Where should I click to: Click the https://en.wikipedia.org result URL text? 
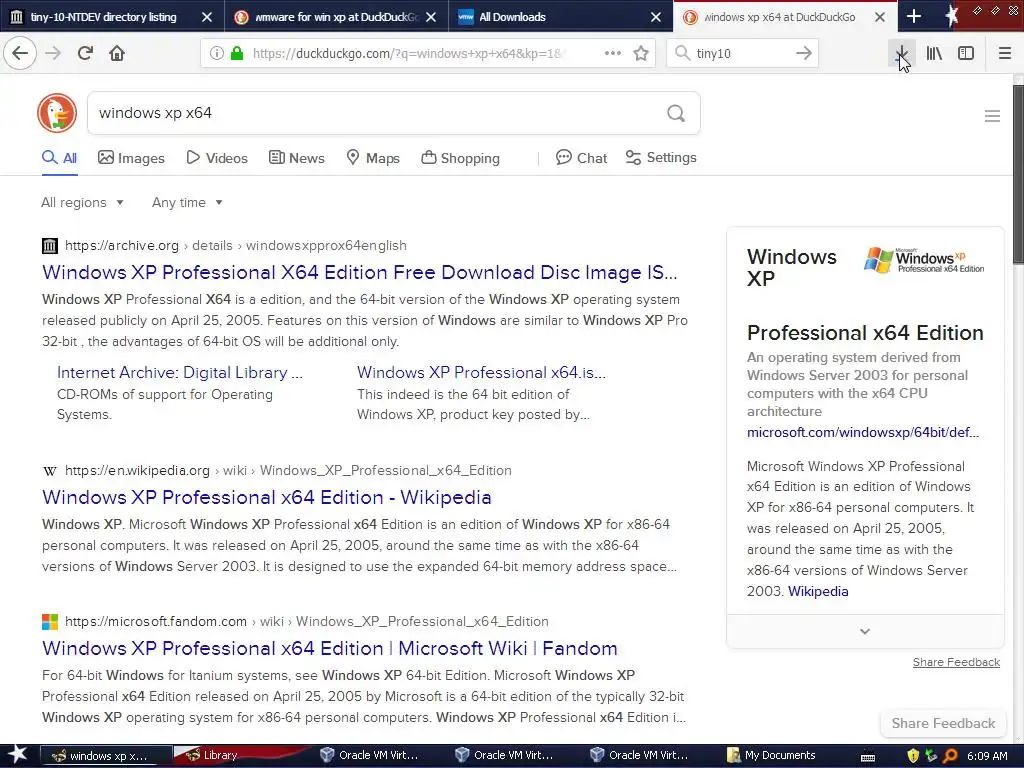point(137,470)
